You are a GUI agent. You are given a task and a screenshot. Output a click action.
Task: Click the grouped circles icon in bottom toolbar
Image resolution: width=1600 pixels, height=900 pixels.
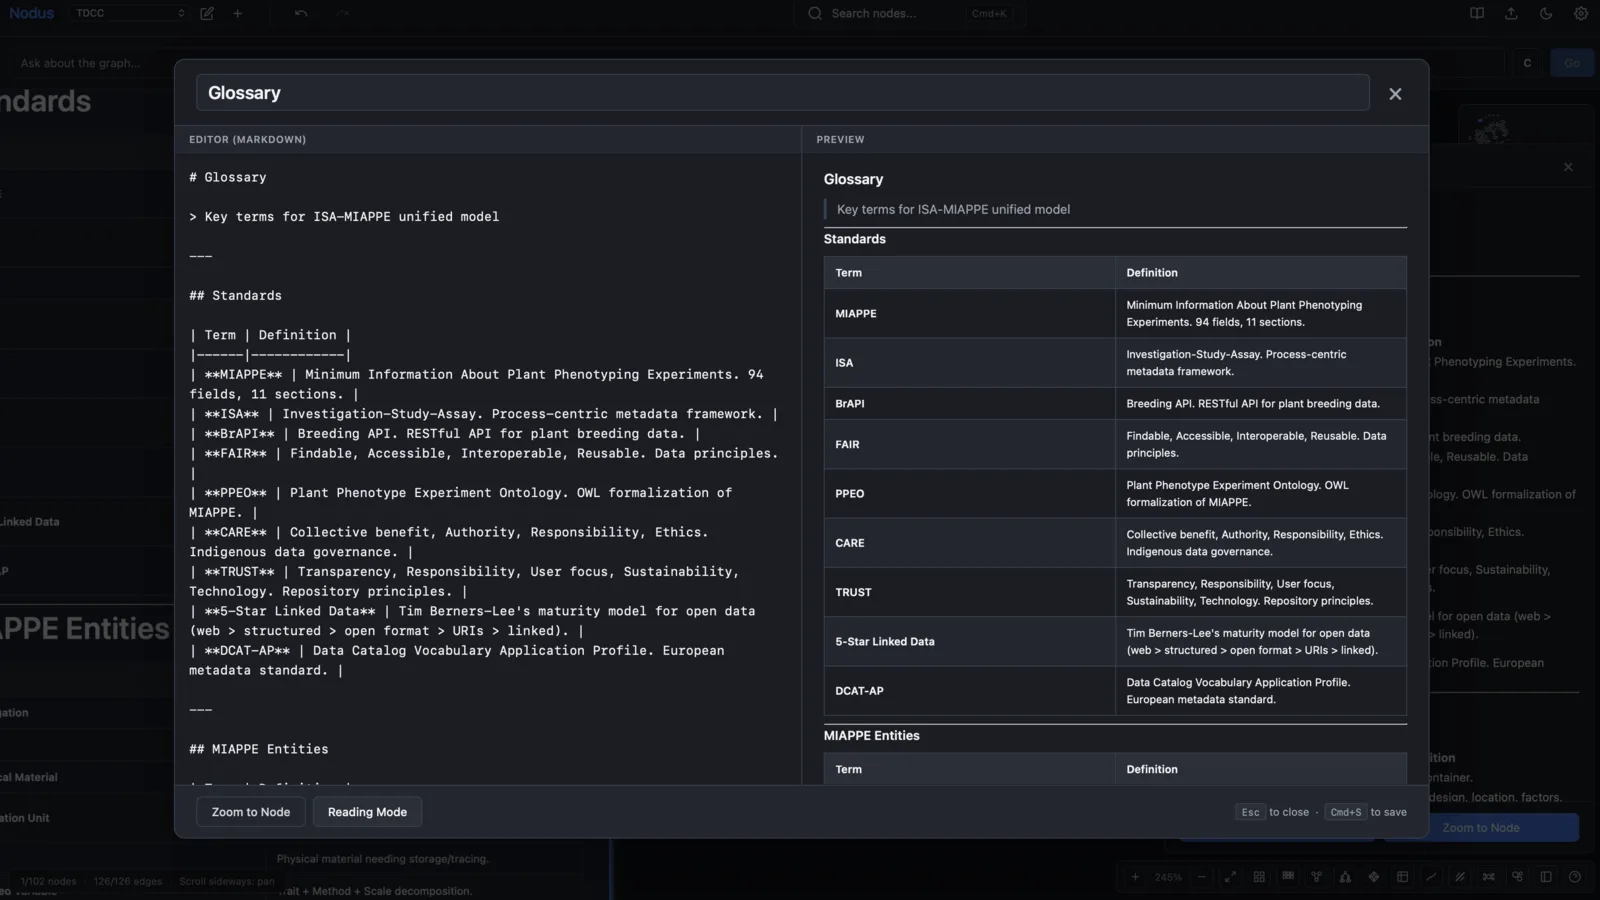1517,877
